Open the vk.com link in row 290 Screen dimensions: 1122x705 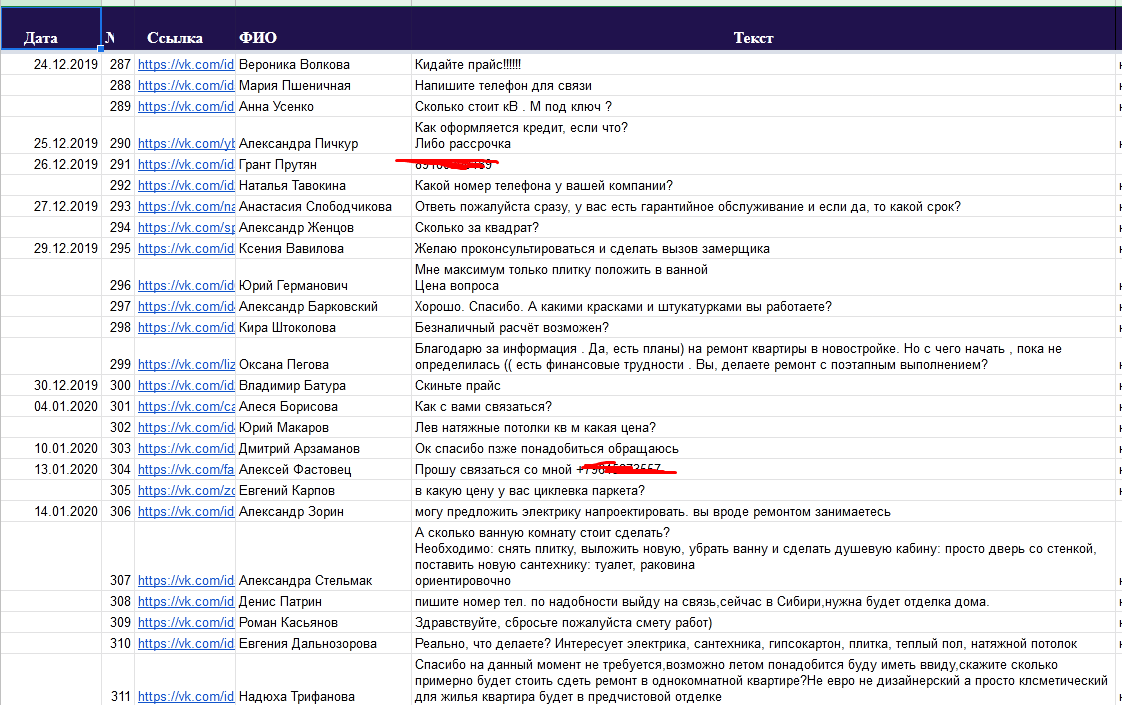[186, 143]
